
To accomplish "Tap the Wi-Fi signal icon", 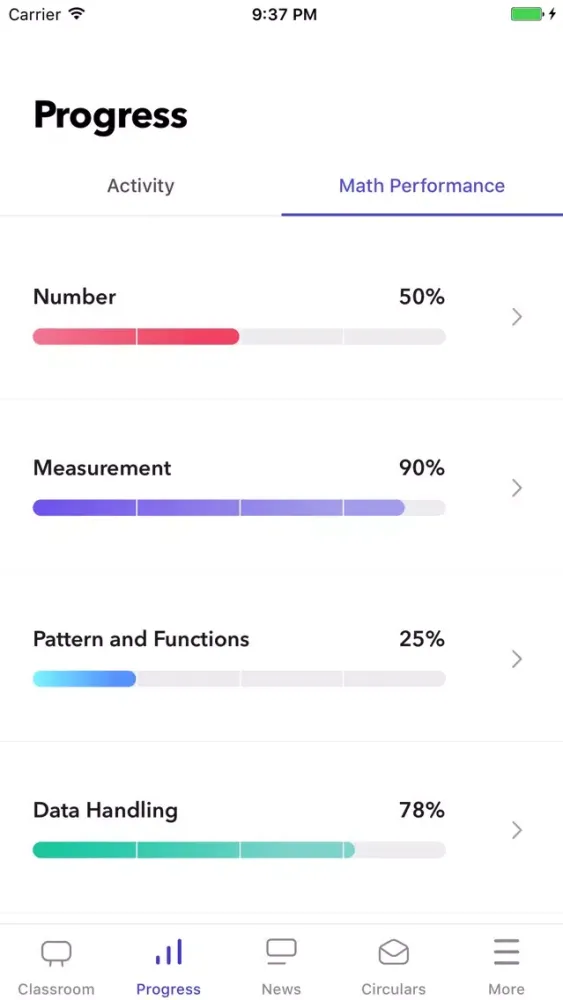I will pos(77,14).
